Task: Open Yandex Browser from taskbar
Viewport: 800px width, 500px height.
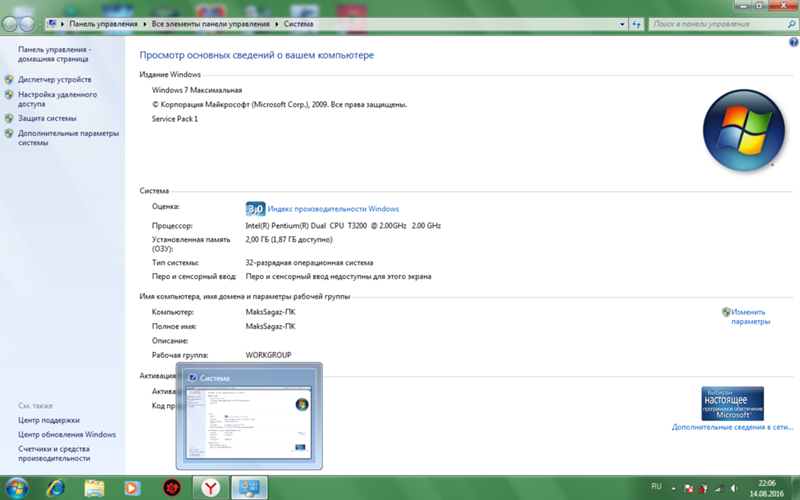Action: coord(211,488)
